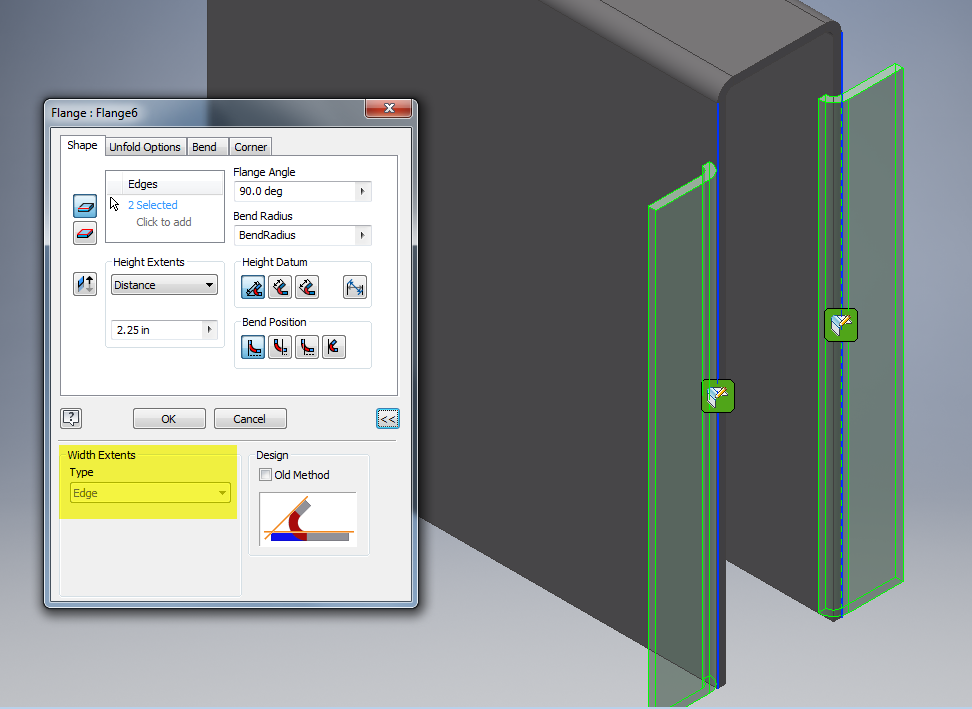Open the Width Extents Type dropdown
The height and width of the screenshot is (709, 972).
(150, 493)
